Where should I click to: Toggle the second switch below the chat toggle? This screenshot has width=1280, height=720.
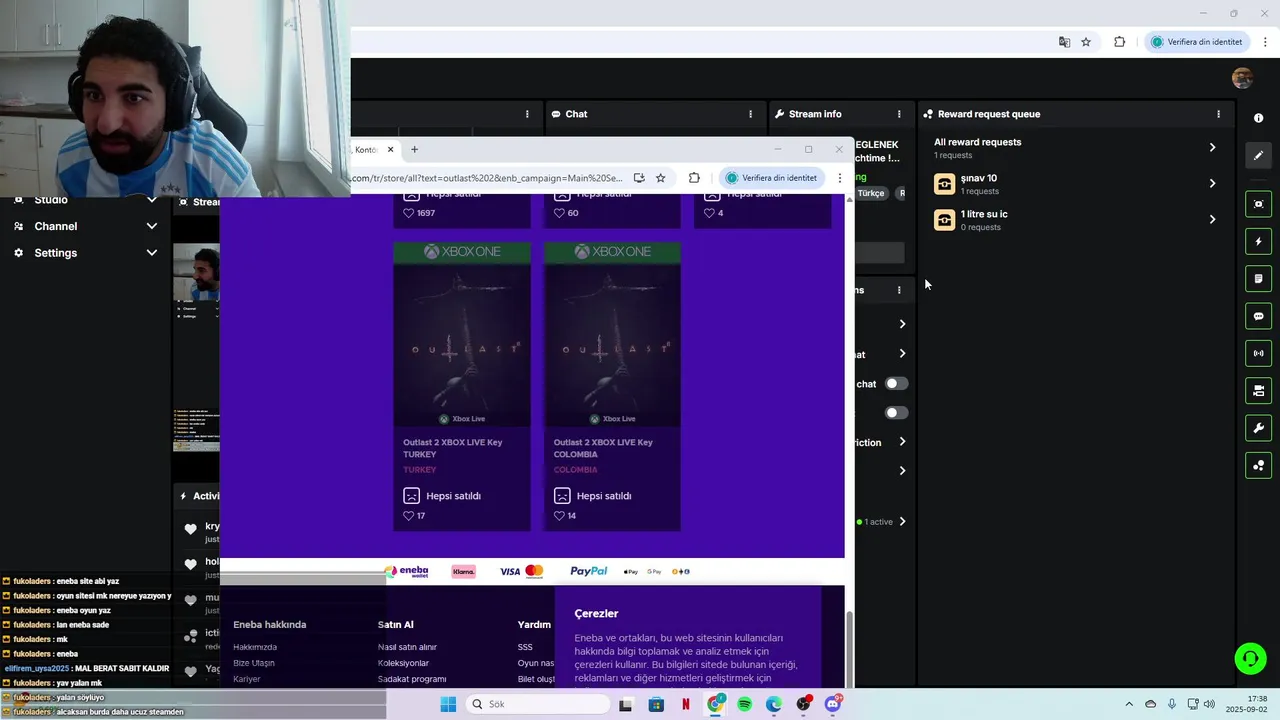[x=897, y=412]
